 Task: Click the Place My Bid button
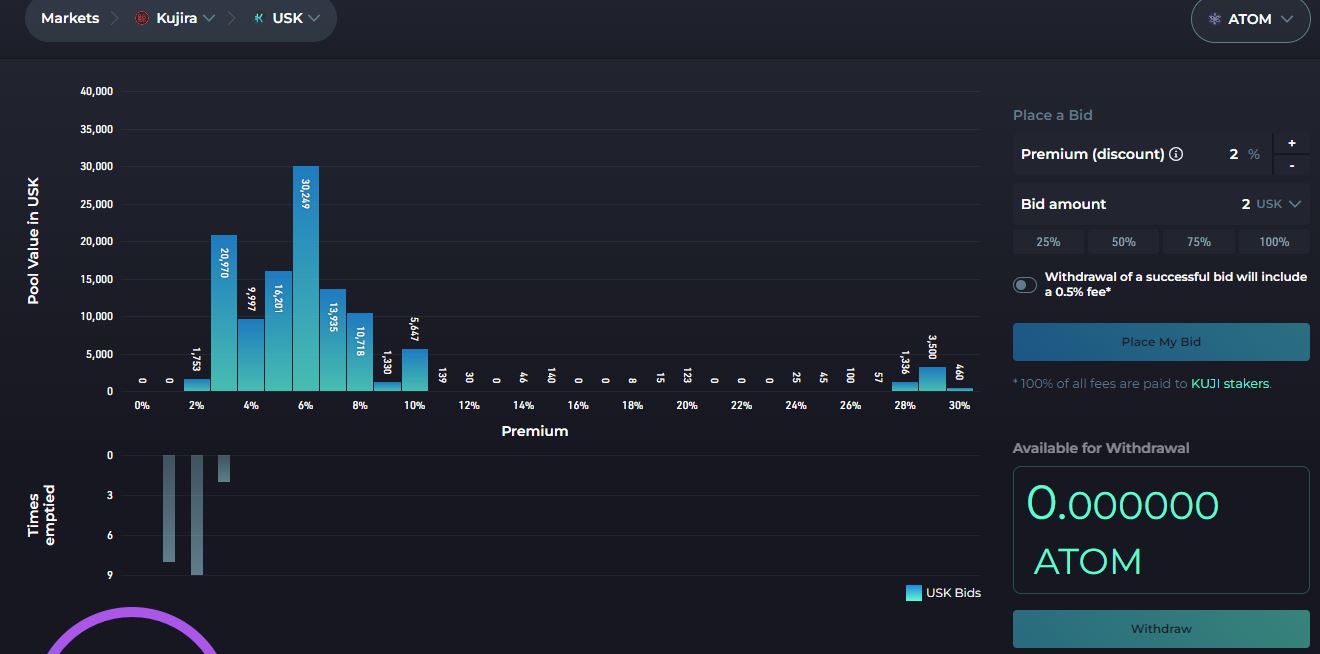[x=1161, y=342]
